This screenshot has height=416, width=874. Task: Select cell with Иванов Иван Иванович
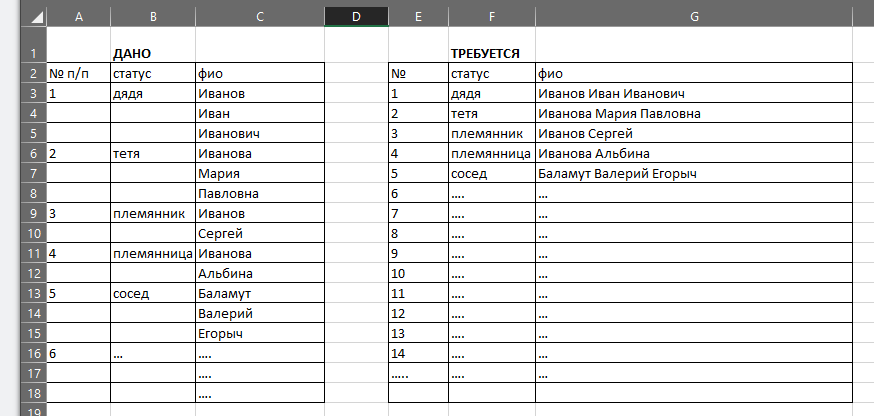pyautogui.click(x=694, y=93)
